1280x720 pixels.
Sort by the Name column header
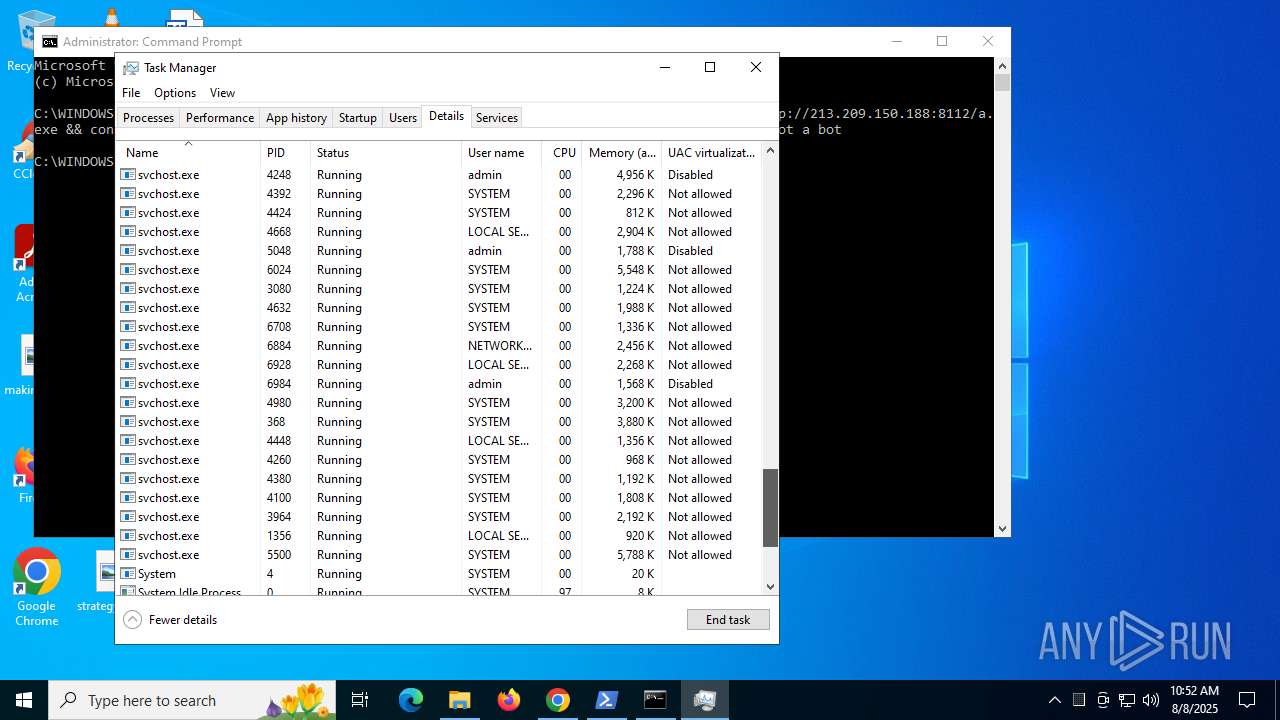tap(188, 152)
